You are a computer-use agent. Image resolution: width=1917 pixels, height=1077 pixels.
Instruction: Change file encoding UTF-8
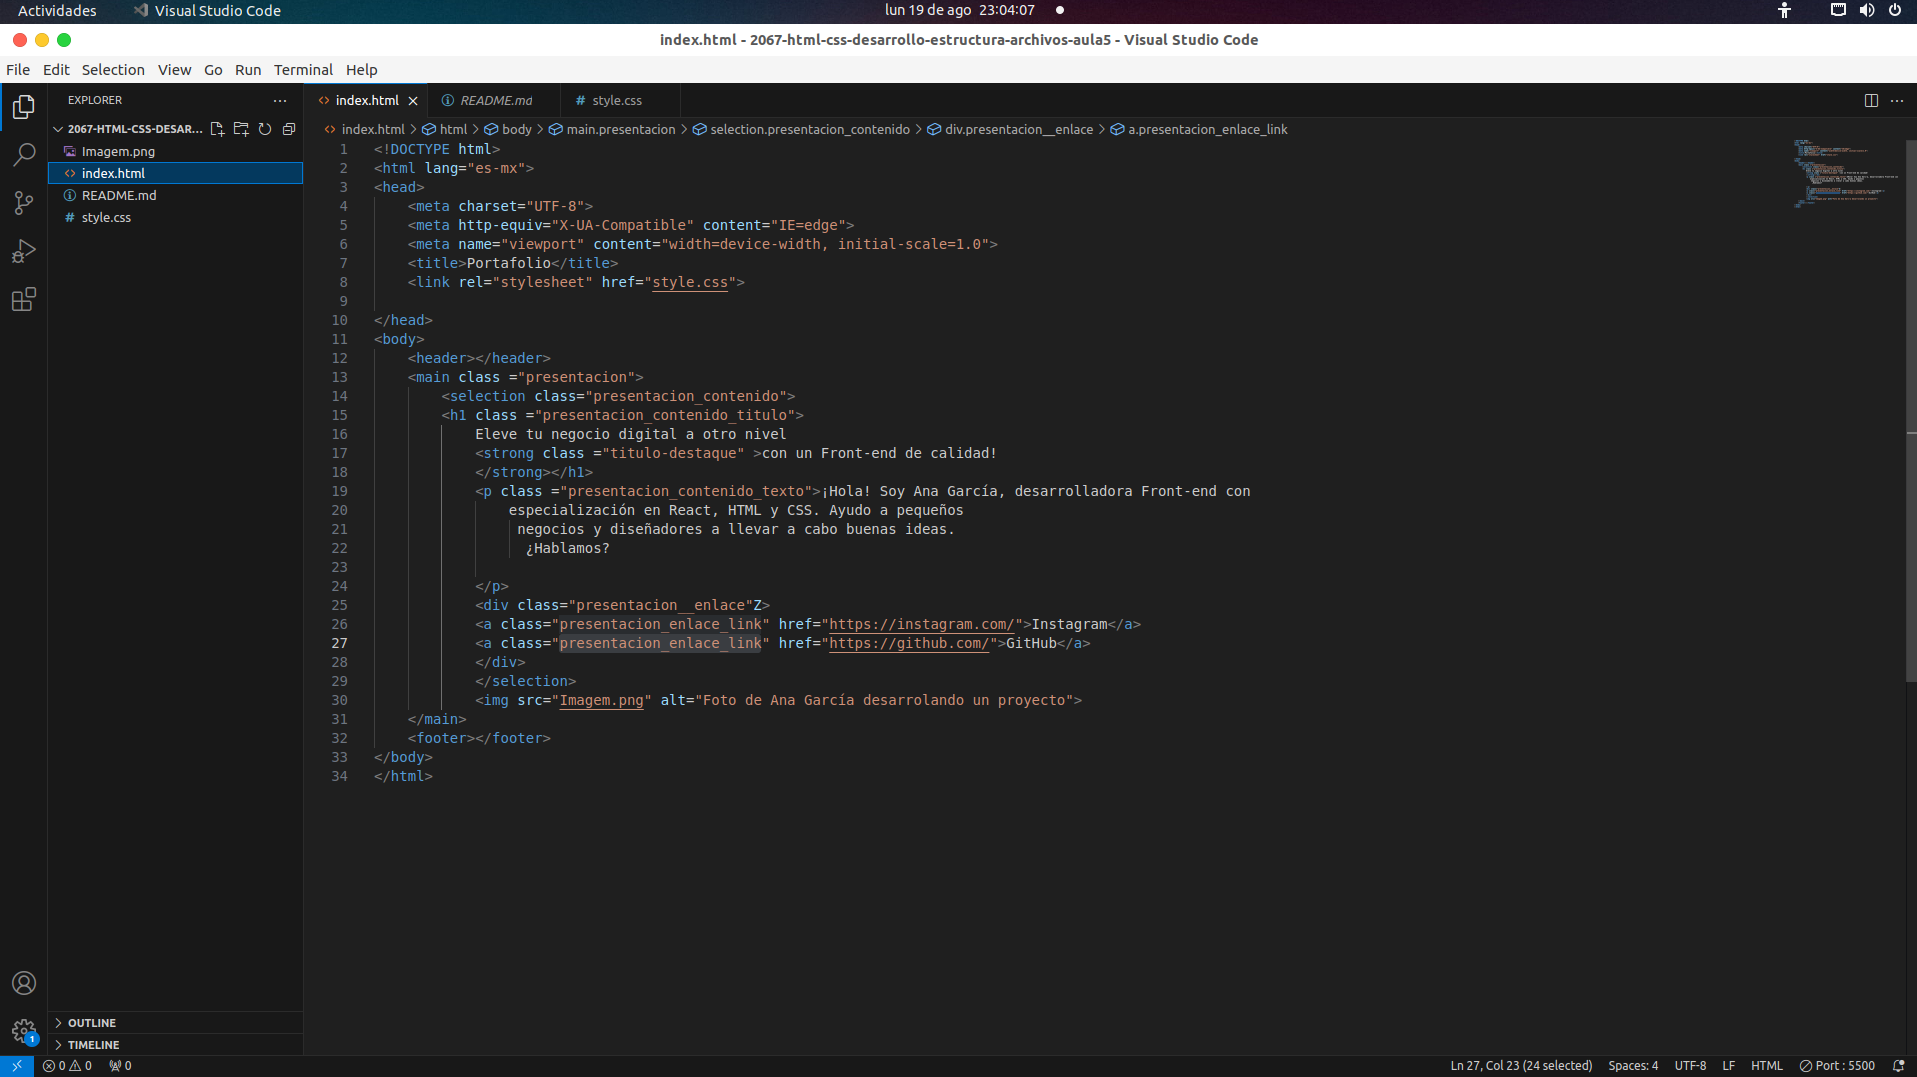[x=1690, y=1066]
